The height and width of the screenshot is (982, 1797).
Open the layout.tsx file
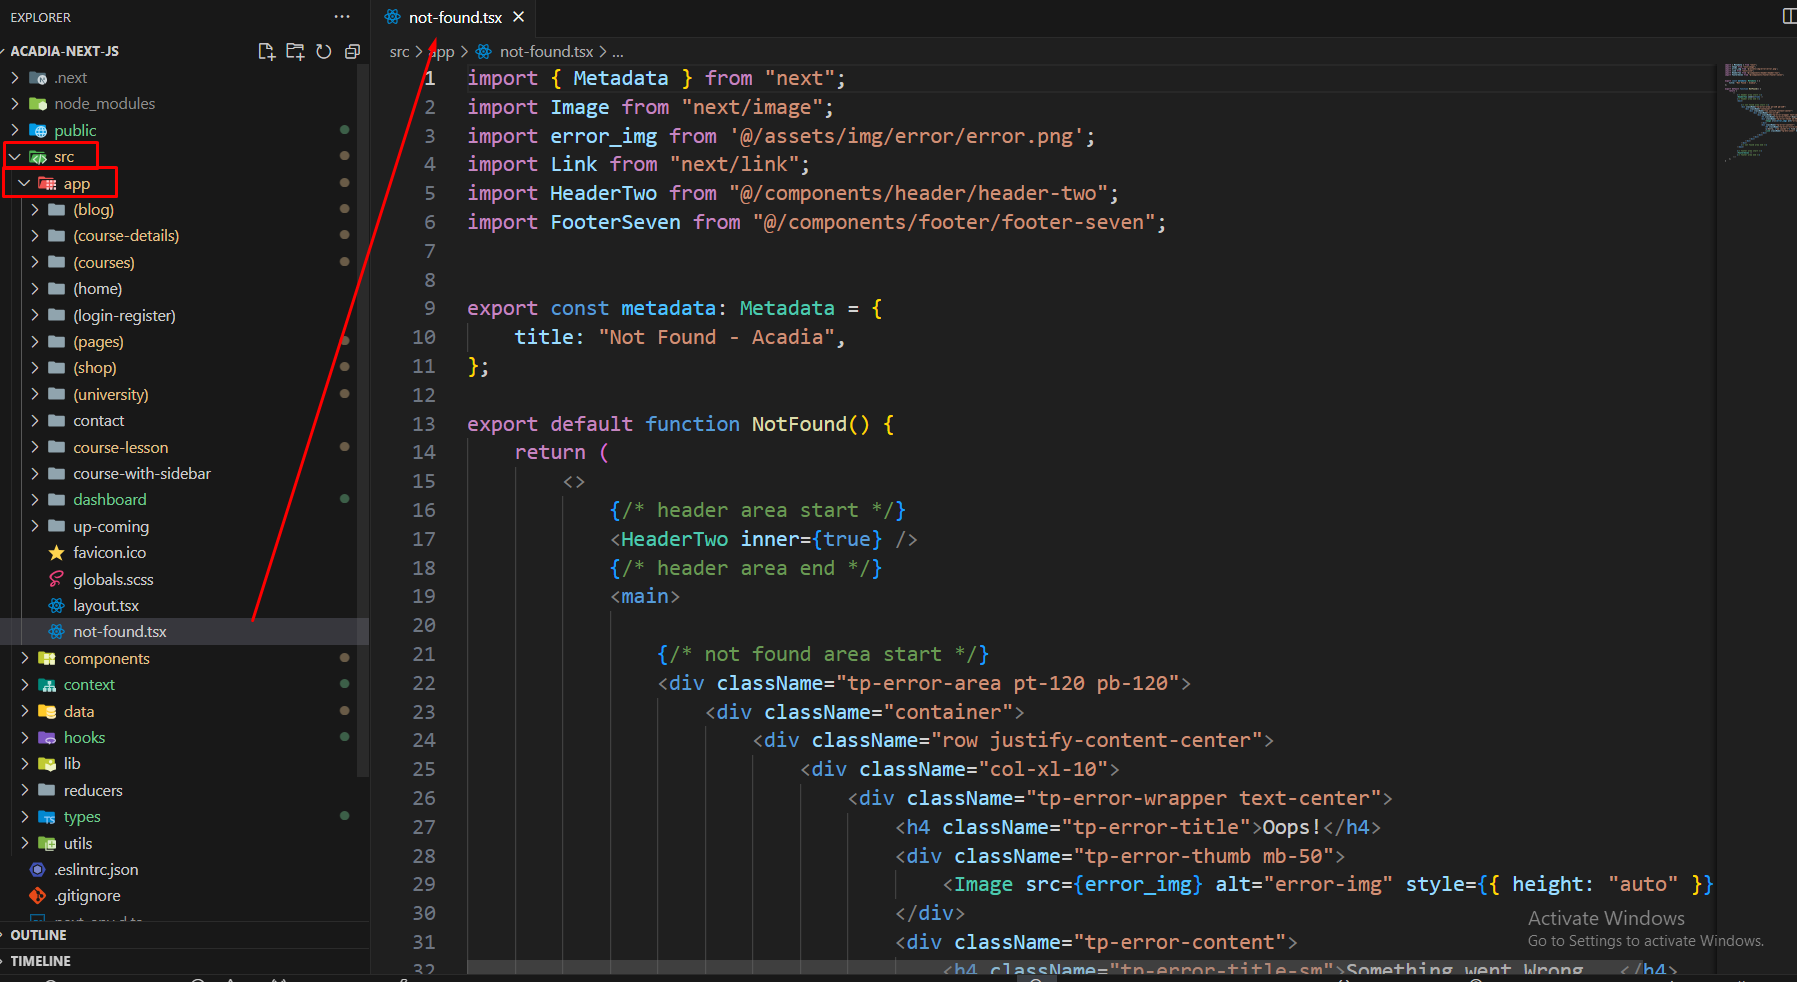click(105, 606)
